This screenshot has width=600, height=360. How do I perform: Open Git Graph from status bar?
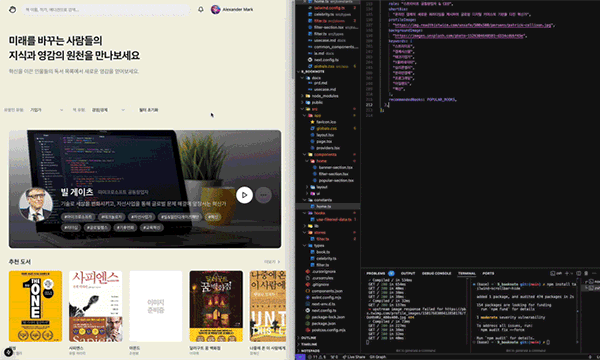coord(378,357)
